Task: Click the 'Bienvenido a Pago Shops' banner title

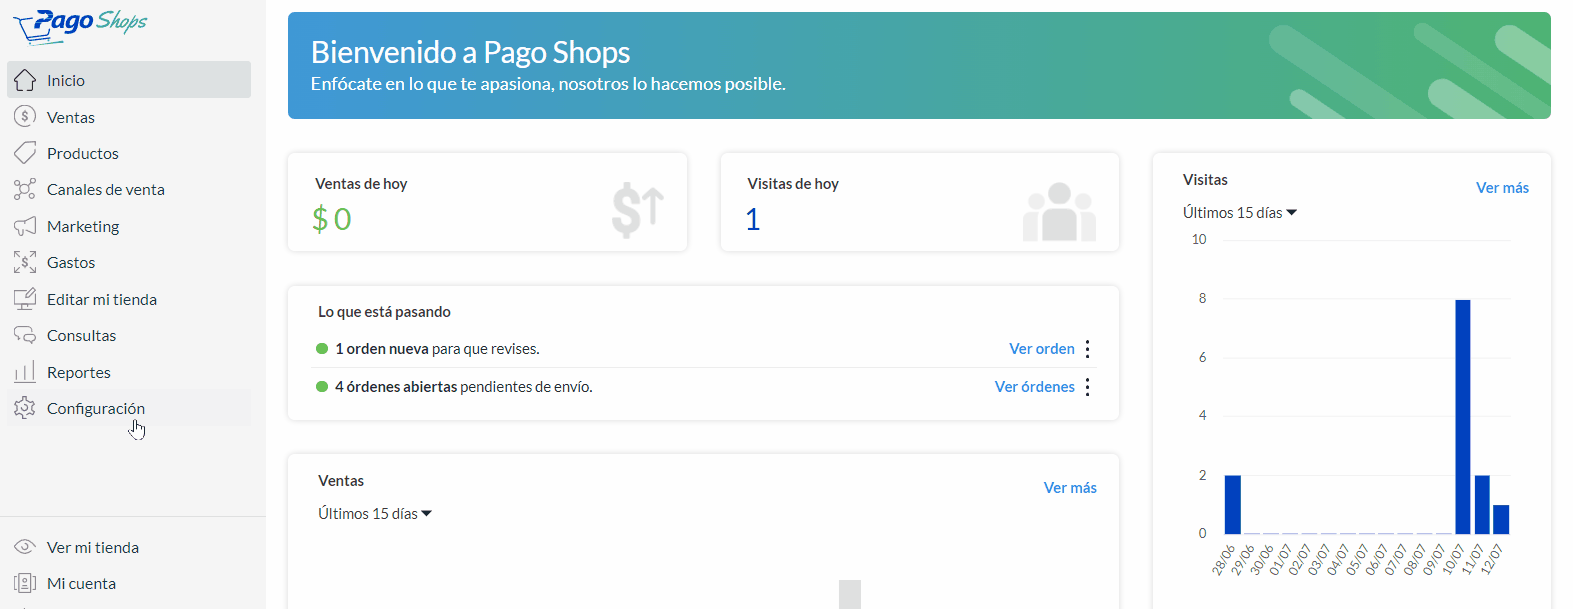Action: pos(470,52)
